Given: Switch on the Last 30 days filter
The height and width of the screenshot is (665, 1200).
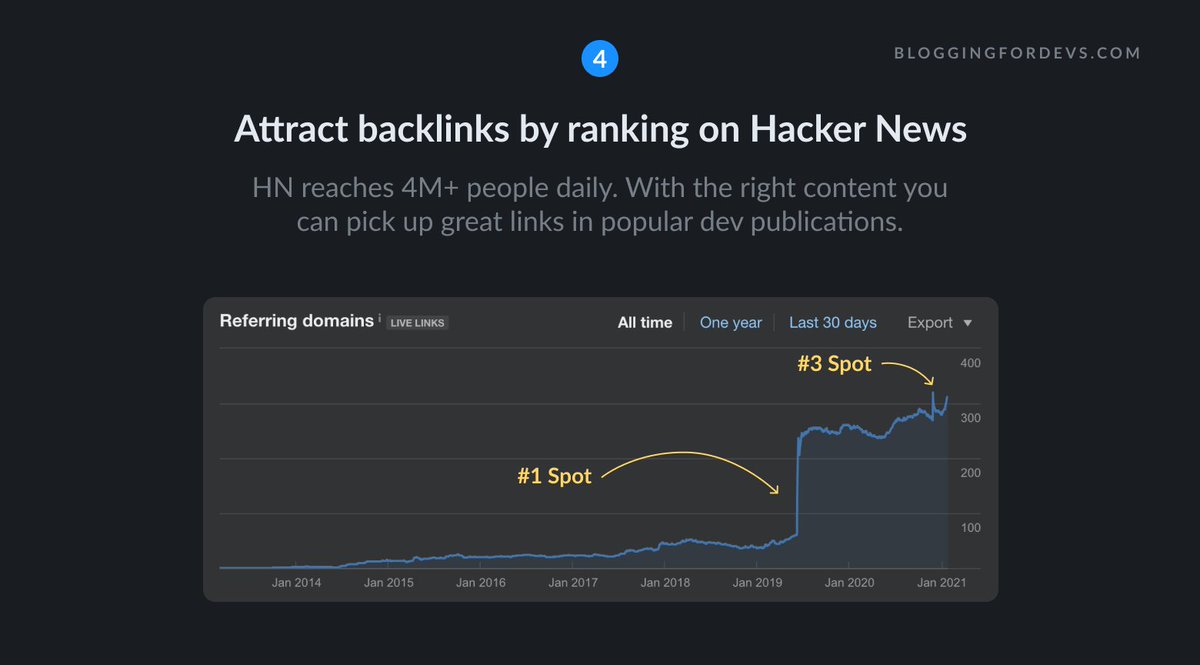Looking at the screenshot, I should pyautogui.click(x=833, y=322).
